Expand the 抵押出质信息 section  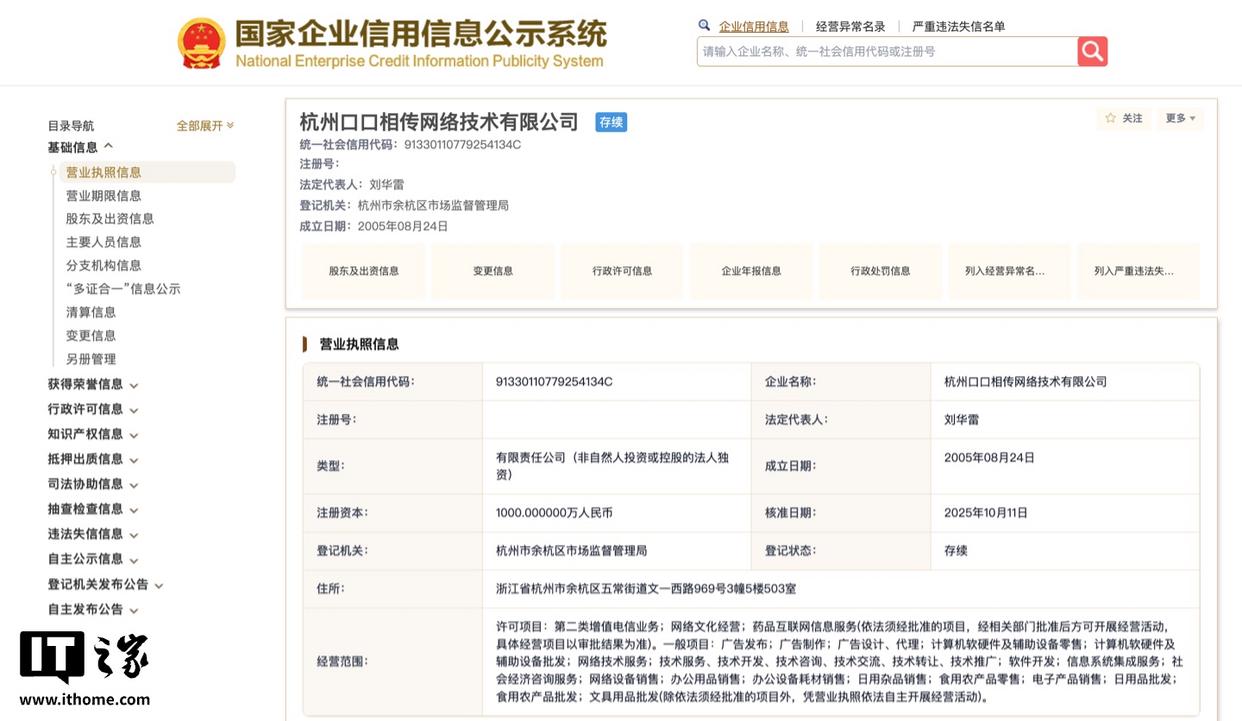pos(93,459)
